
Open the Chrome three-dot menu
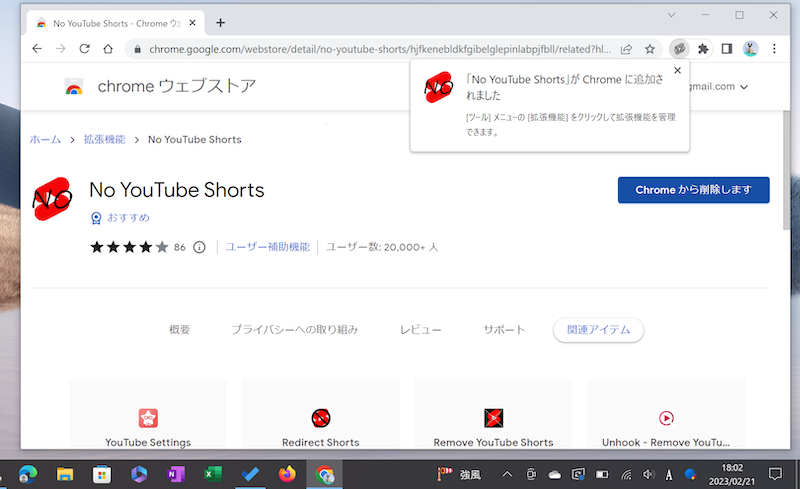[x=774, y=48]
